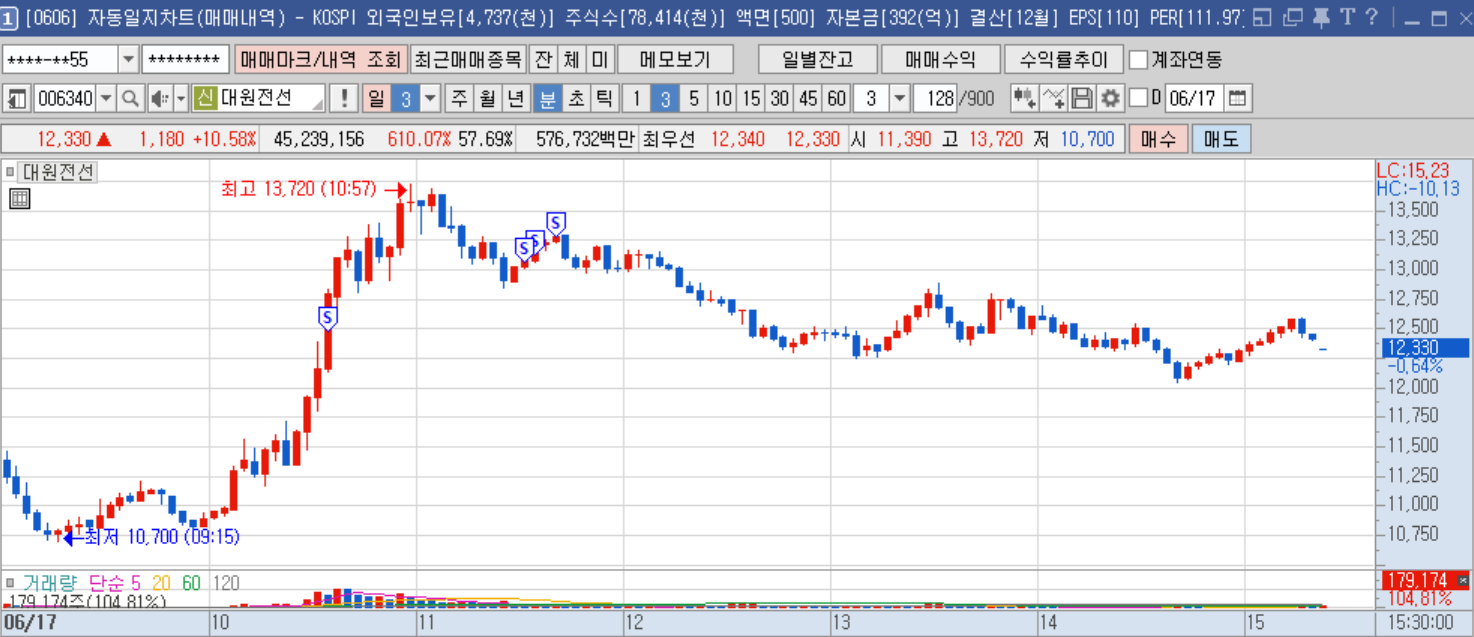Select 분 minute chart toggle
Image resolution: width=1474 pixels, height=637 pixels.
click(548, 98)
